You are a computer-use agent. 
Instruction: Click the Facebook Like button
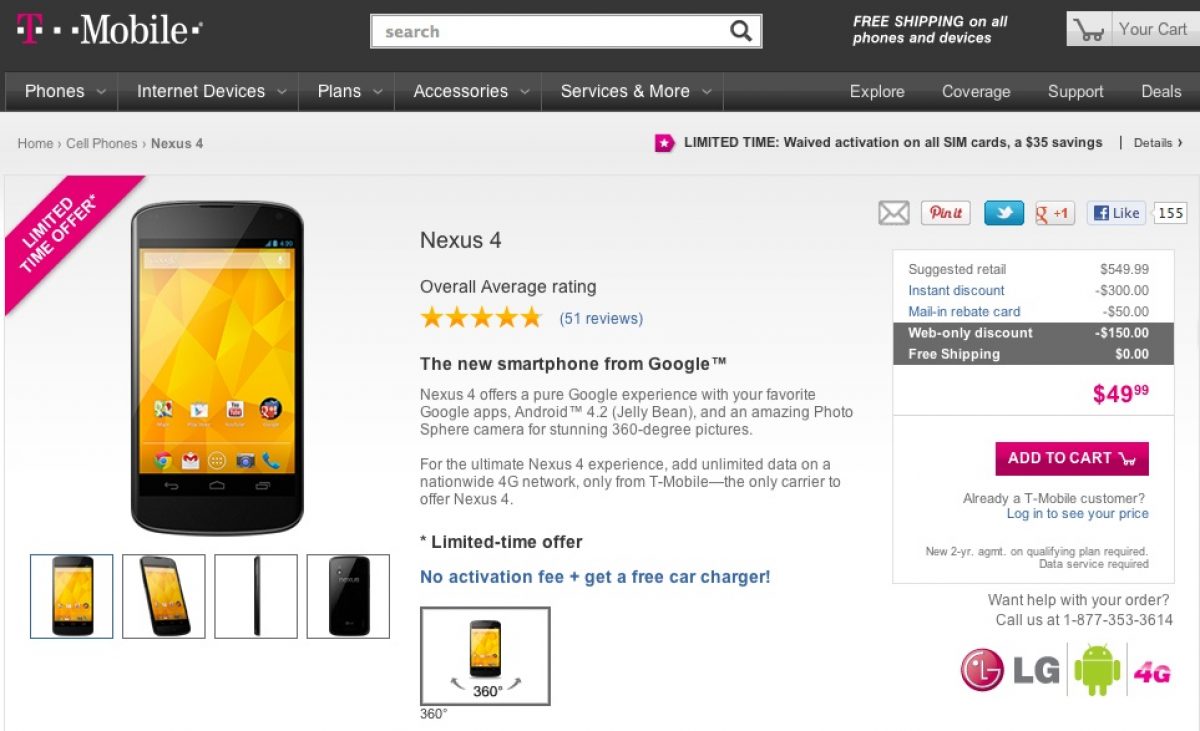pyautogui.click(x=1116, y=213)
